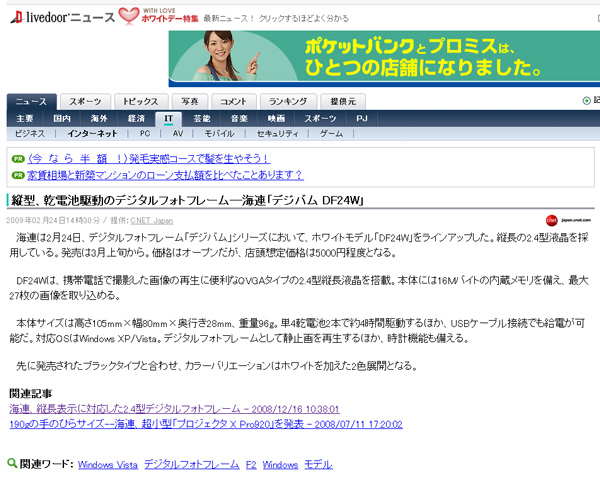600x479 pixels.
Task: Open the インターネット subcategory
Action: coord(92,134)
